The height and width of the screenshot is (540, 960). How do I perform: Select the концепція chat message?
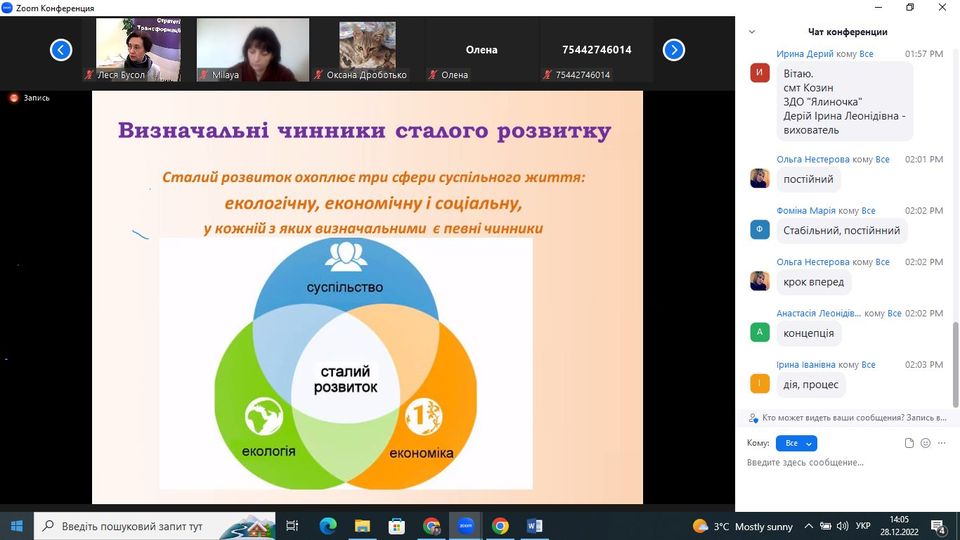(x=809, y=334)
